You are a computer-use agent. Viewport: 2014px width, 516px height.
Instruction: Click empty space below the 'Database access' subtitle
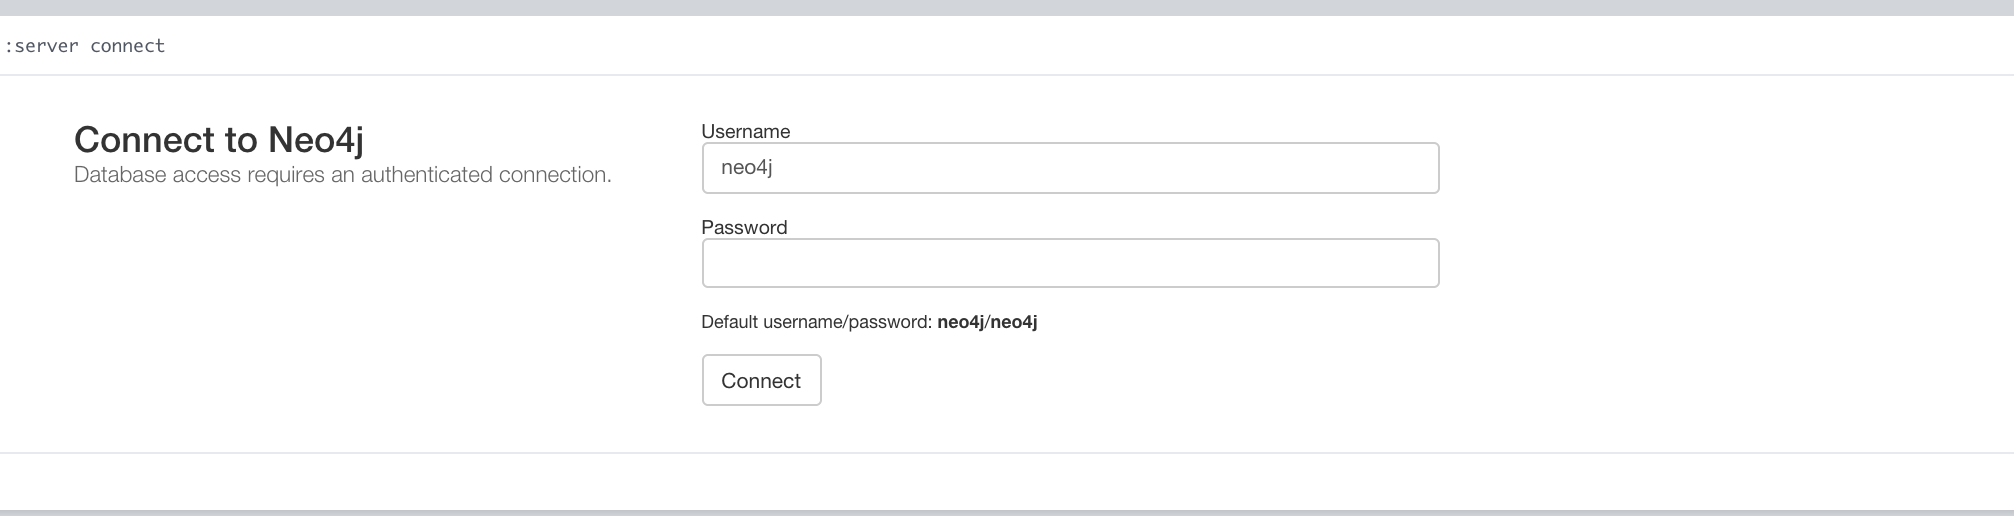point(340,300)
